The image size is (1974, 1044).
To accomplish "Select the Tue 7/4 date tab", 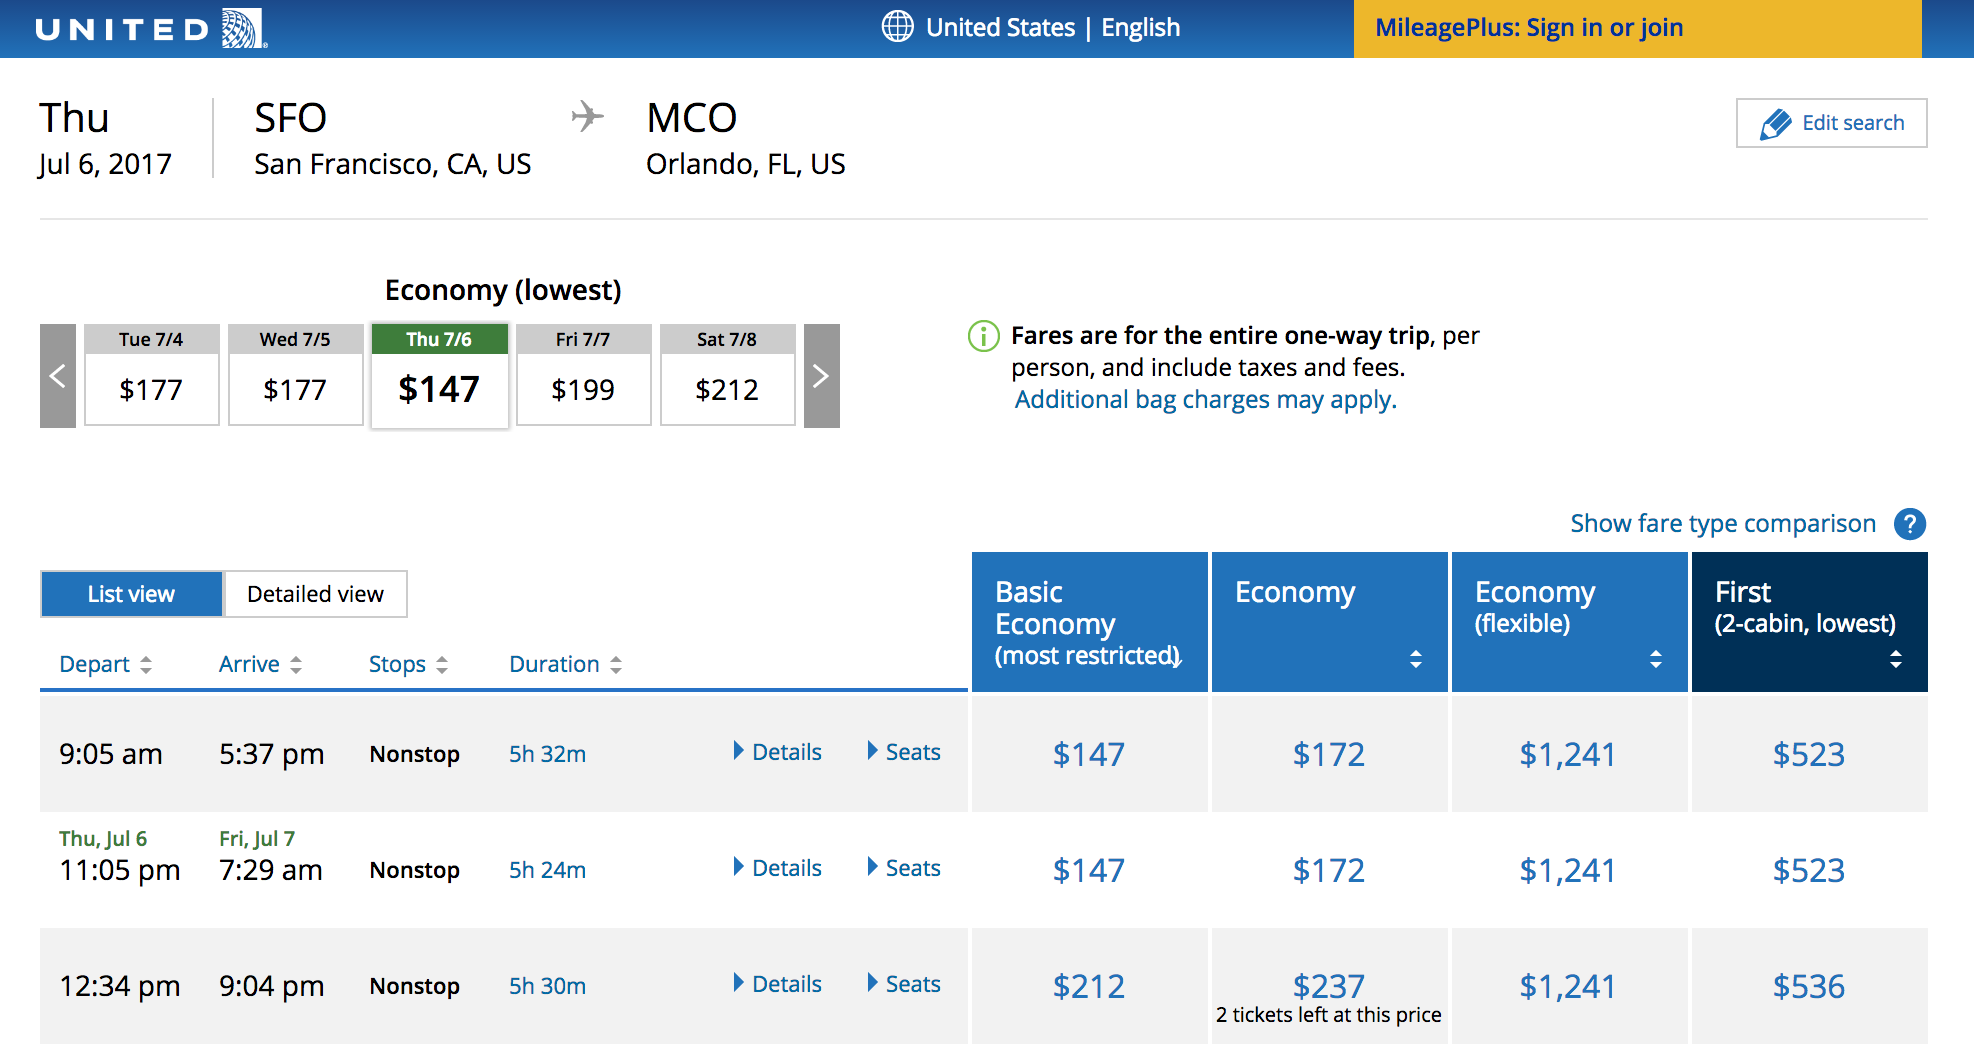I will pyautogui.click(x=151, y=376).
